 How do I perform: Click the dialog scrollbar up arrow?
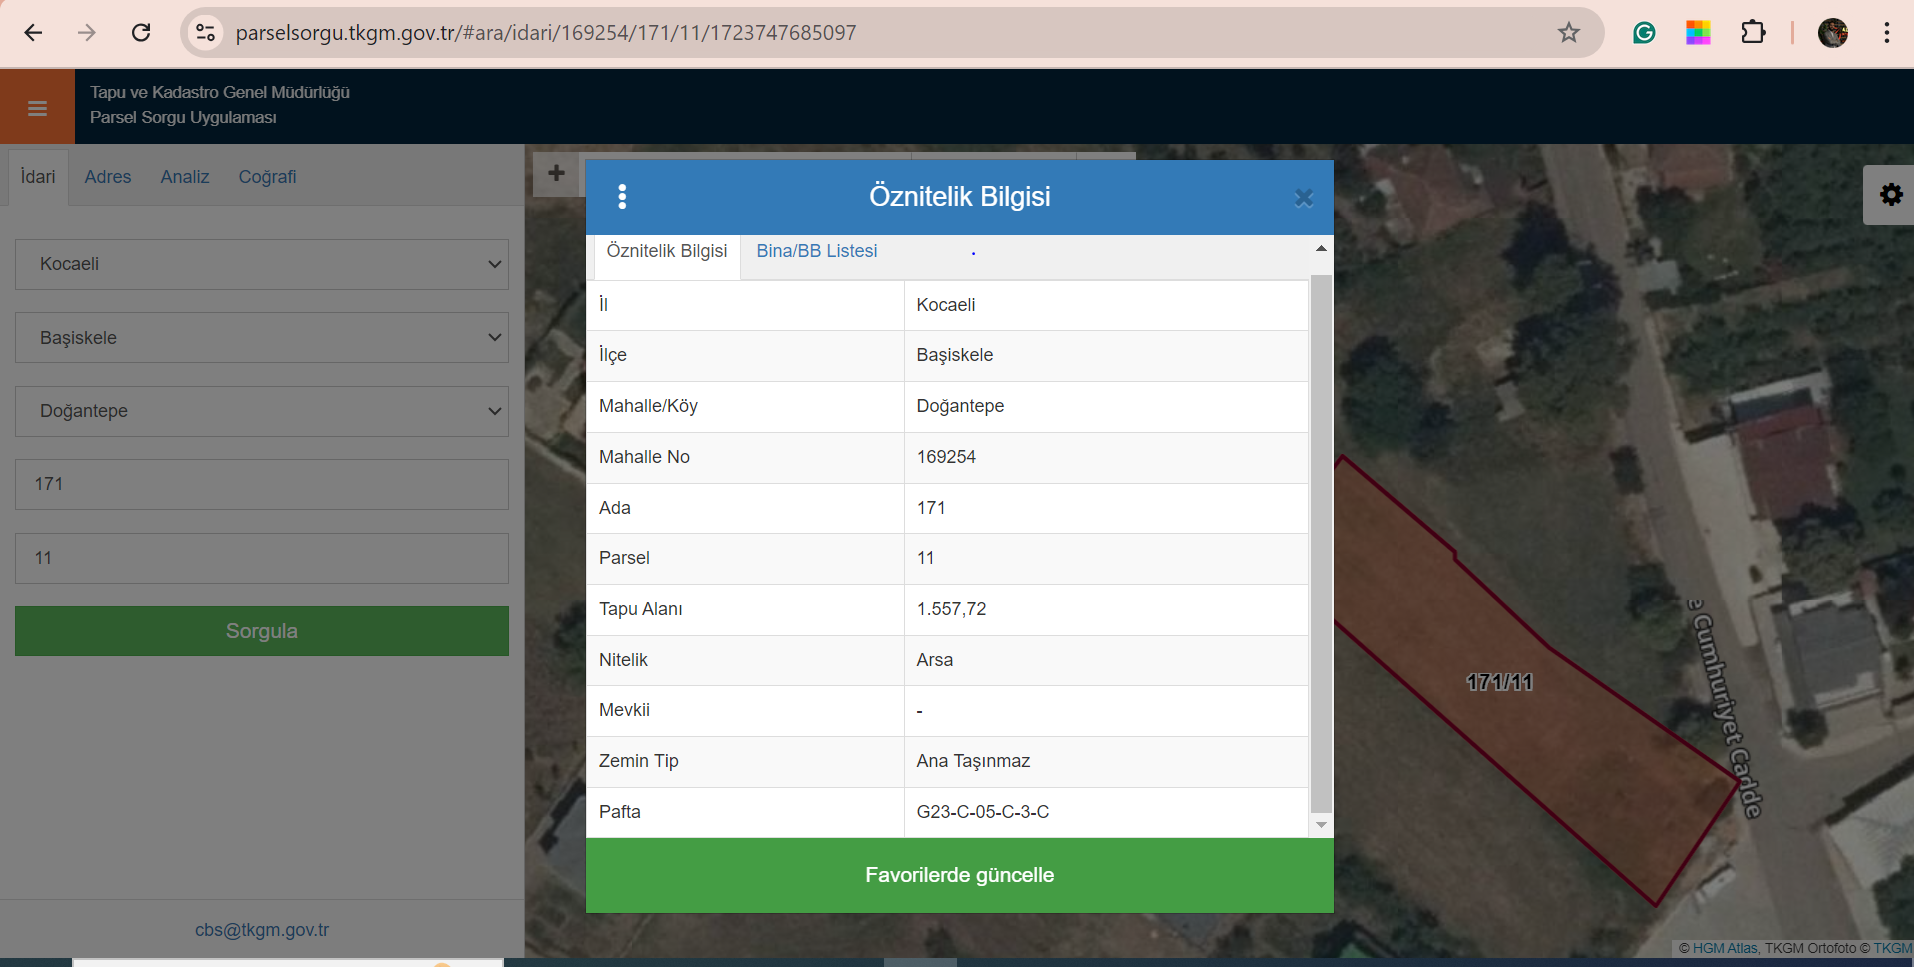coord(1321,248)
